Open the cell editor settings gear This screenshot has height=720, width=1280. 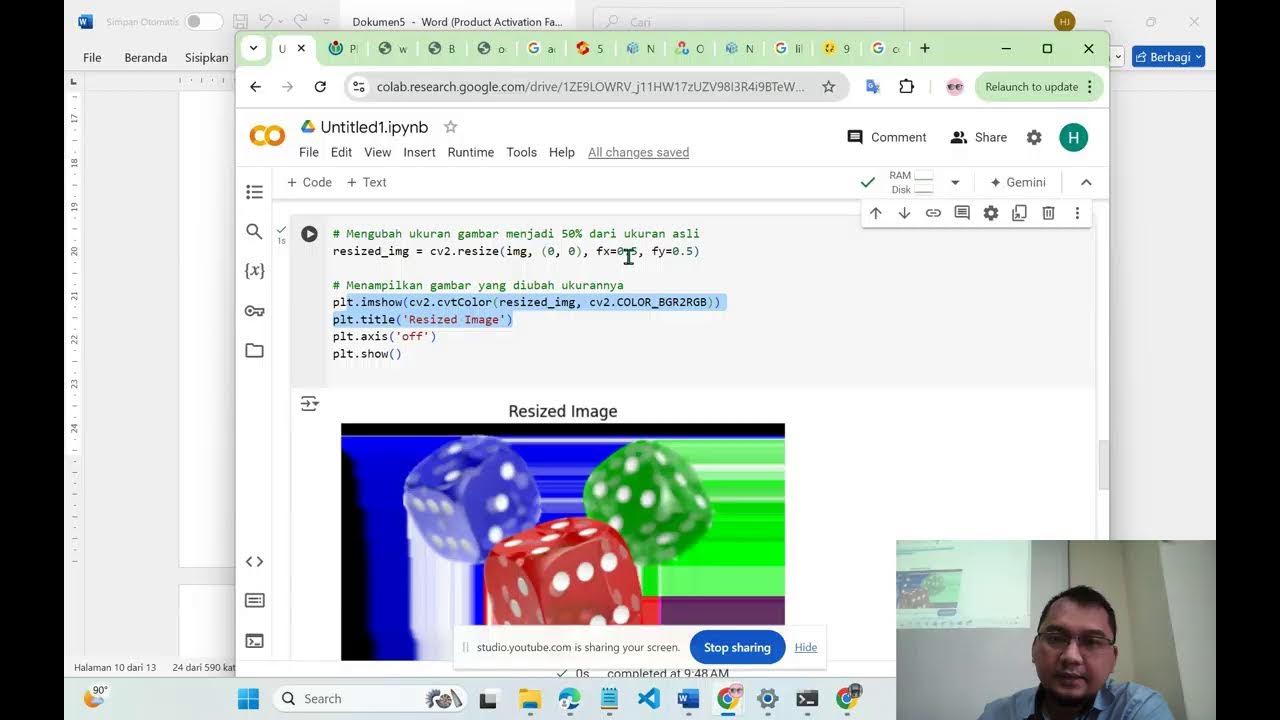tap(991, 213)
